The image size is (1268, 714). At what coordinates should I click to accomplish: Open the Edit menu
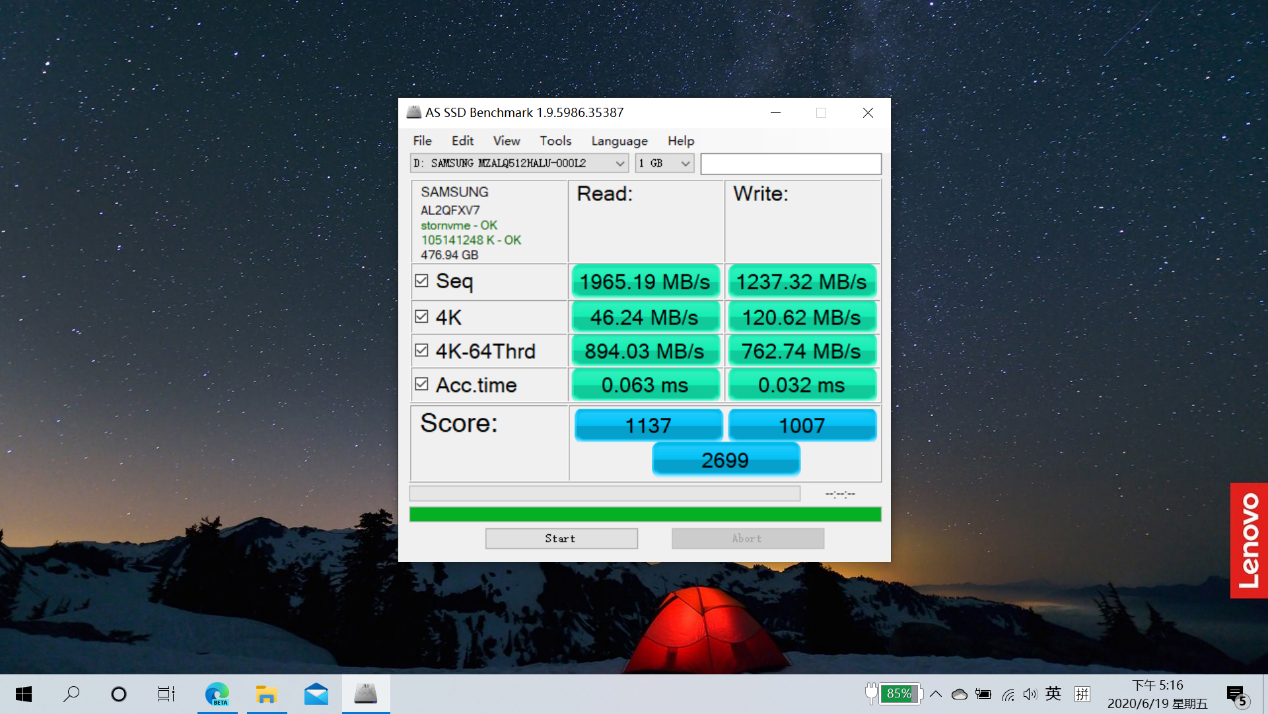(x=462, y=141)
